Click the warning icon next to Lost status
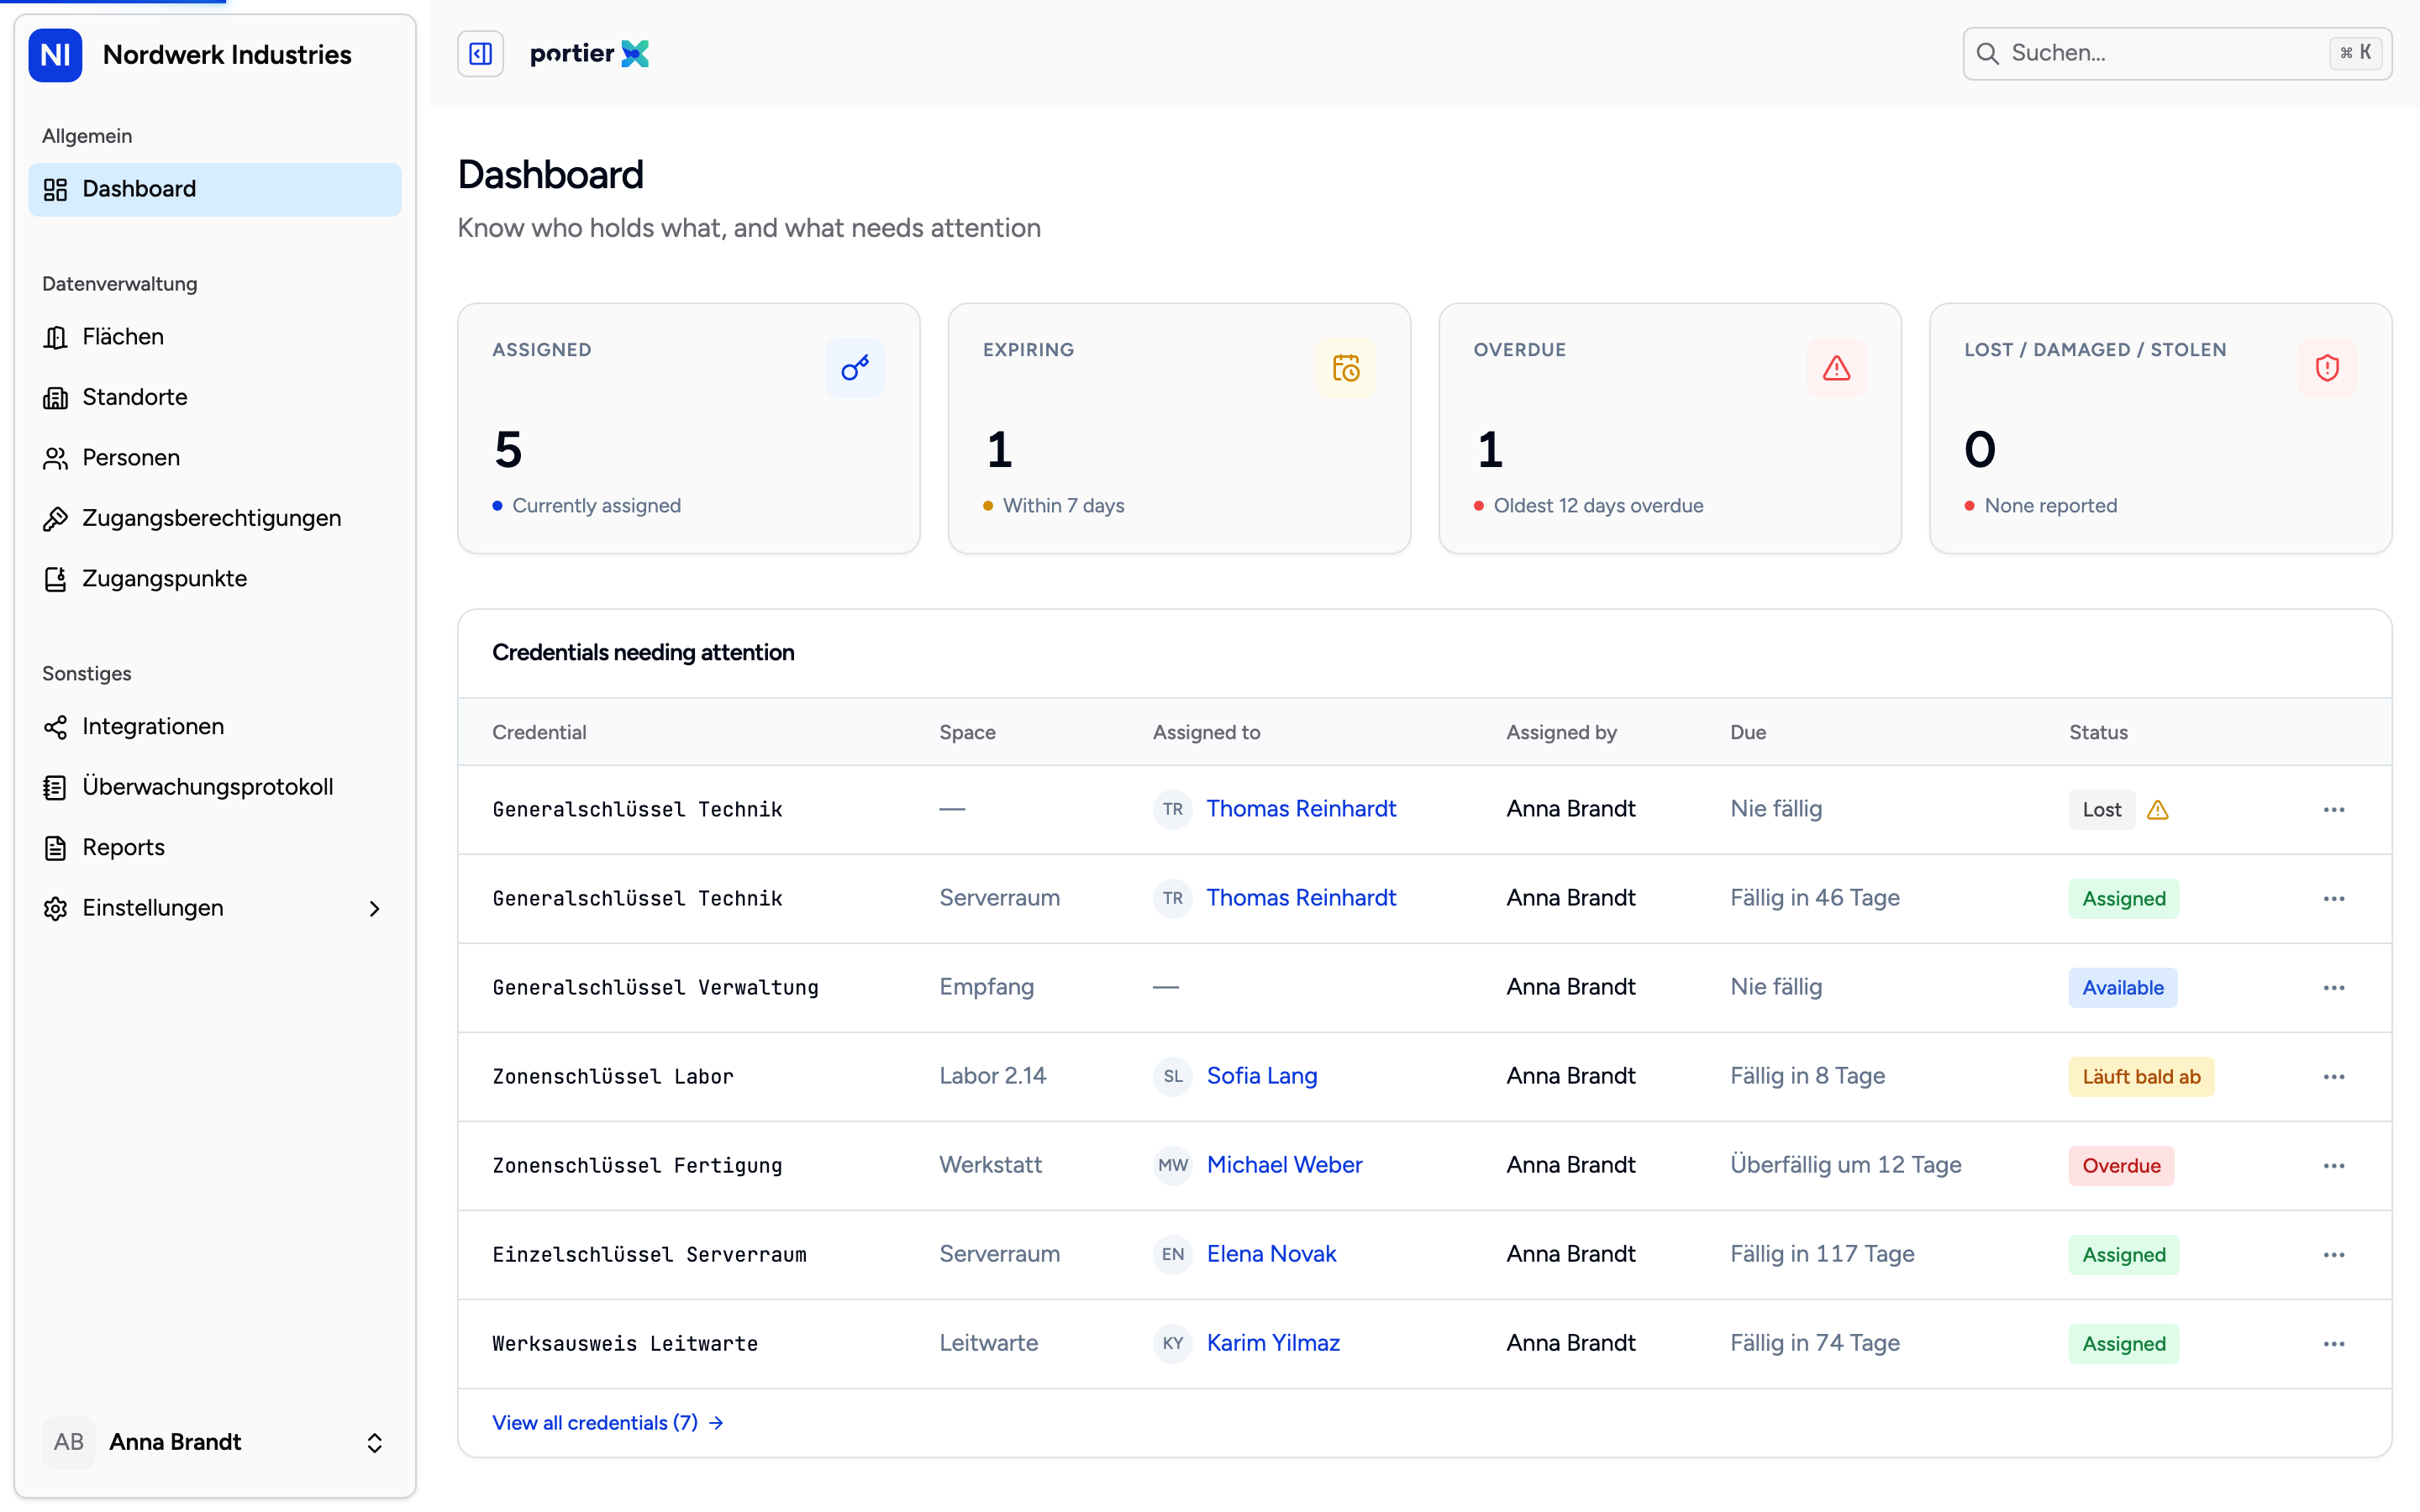Screen dimensions: 2420x1512 pos(2158,810)
